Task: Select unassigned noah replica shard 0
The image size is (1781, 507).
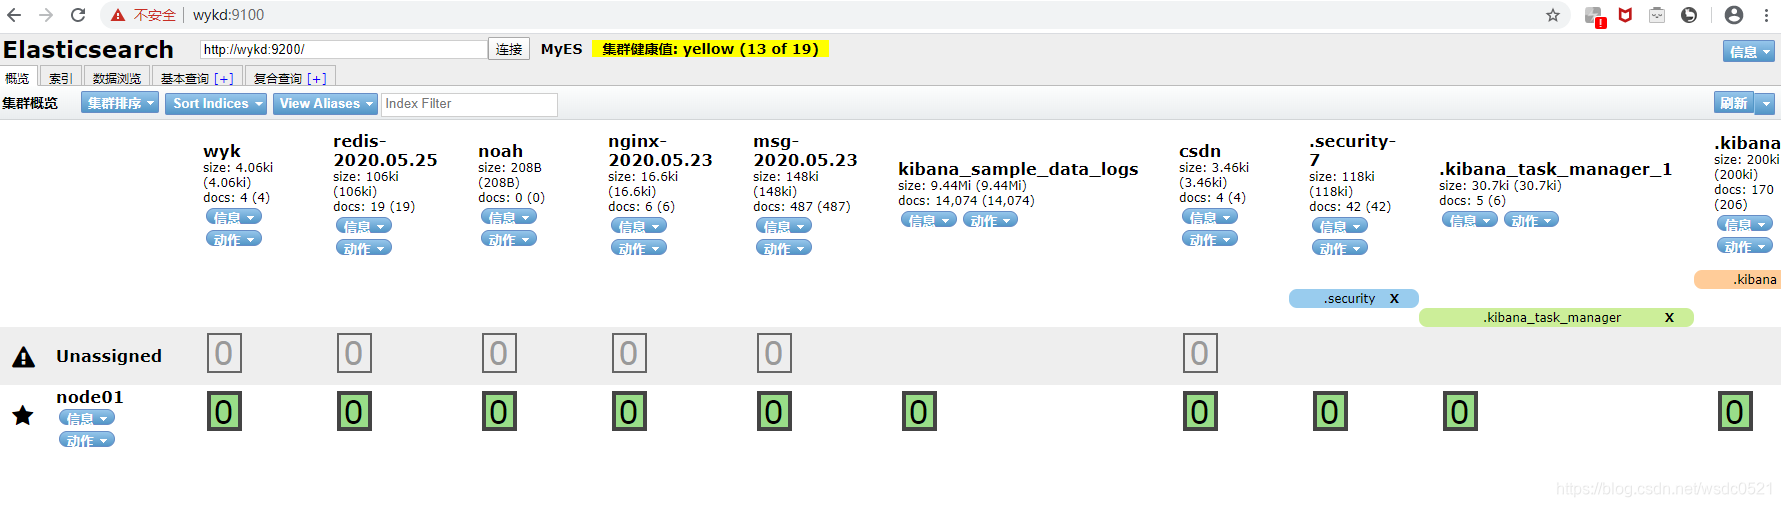Action: point(499,353)
